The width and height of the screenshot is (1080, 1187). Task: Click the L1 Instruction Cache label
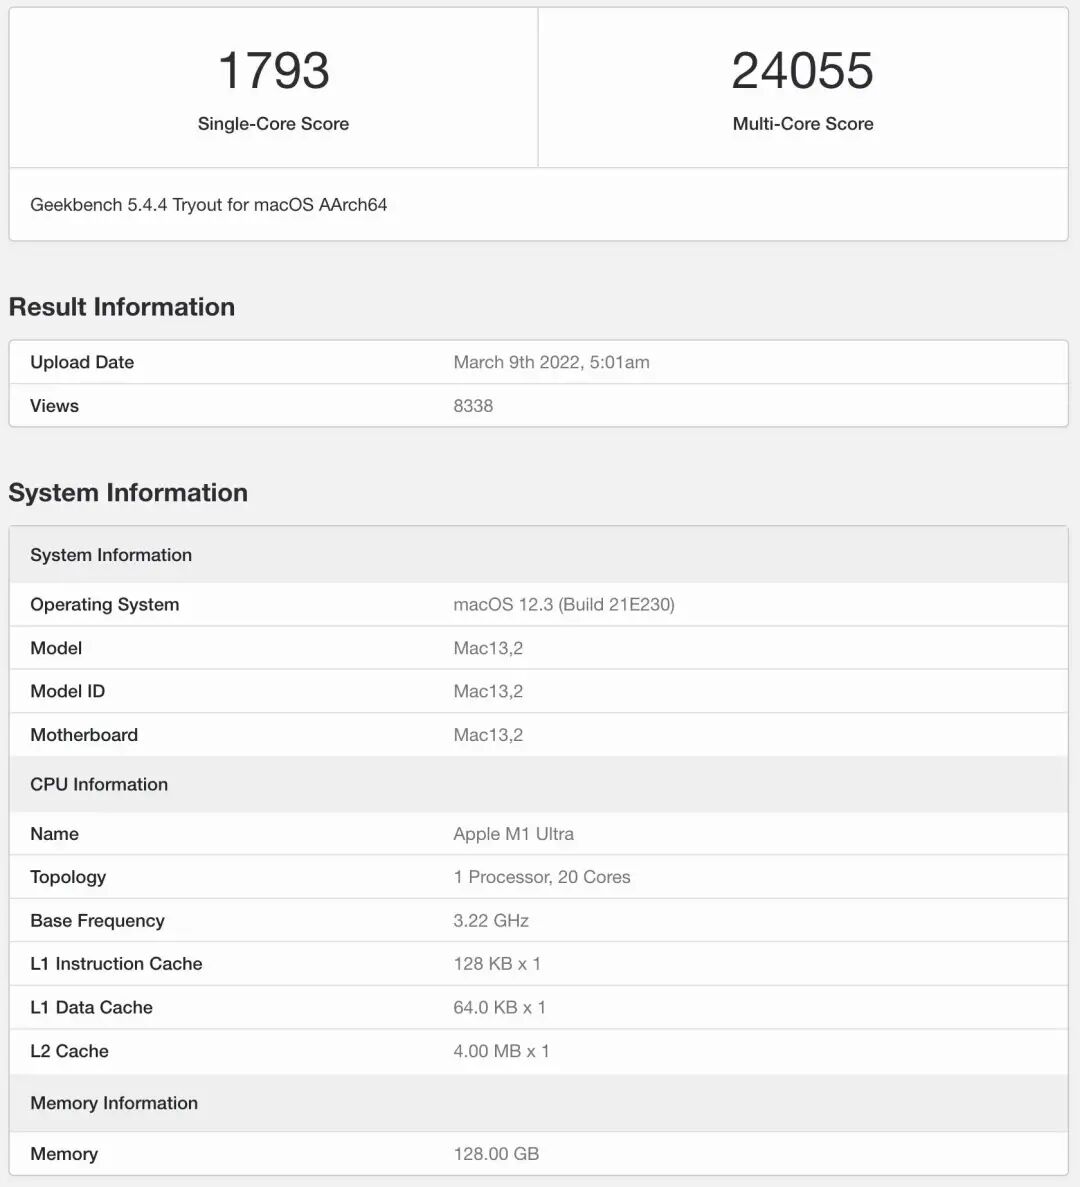point(116,964)
